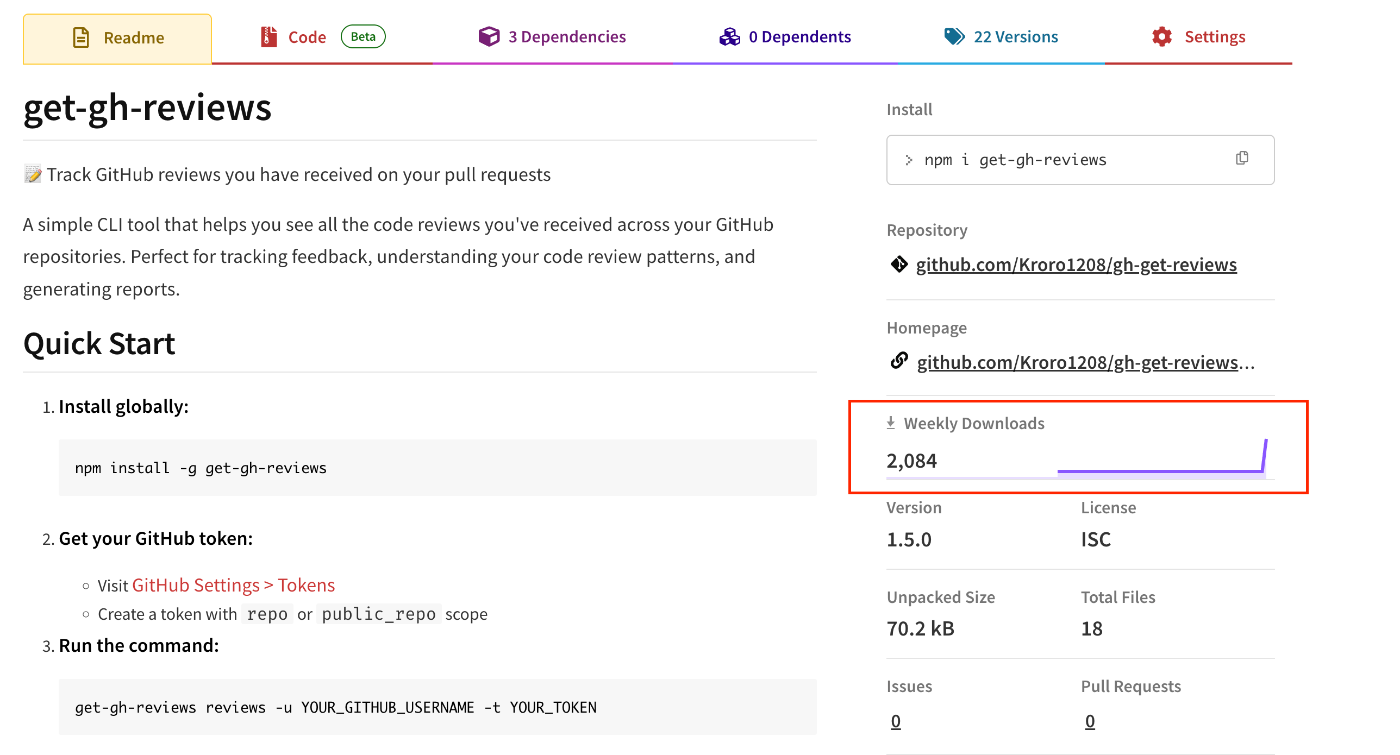Click the npm install -g code block

[438, 468]
